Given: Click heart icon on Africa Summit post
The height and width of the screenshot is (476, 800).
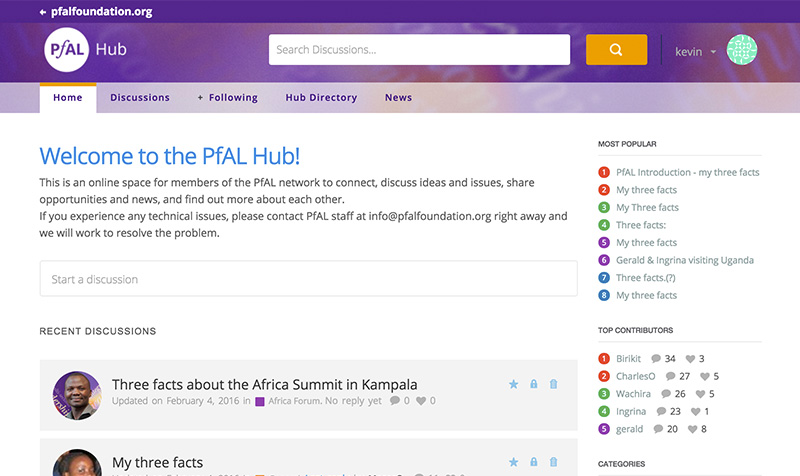Looking at the screenshot, I should click(x=421, y=400).
